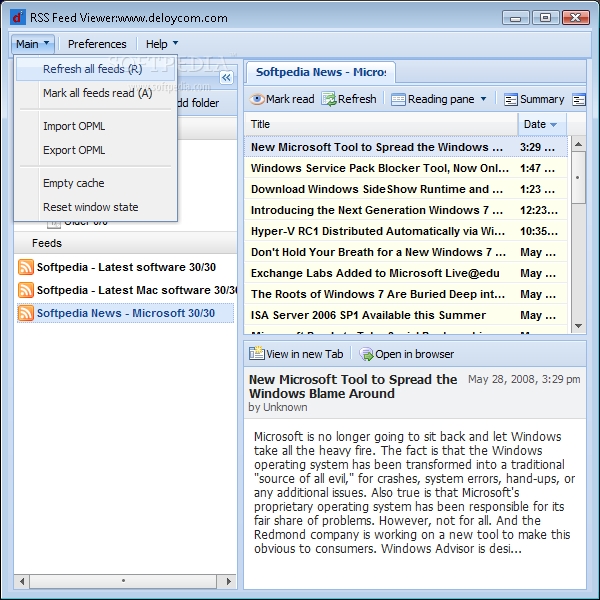Click the article list scrollbar up arrow

click(x=578, y=144)
